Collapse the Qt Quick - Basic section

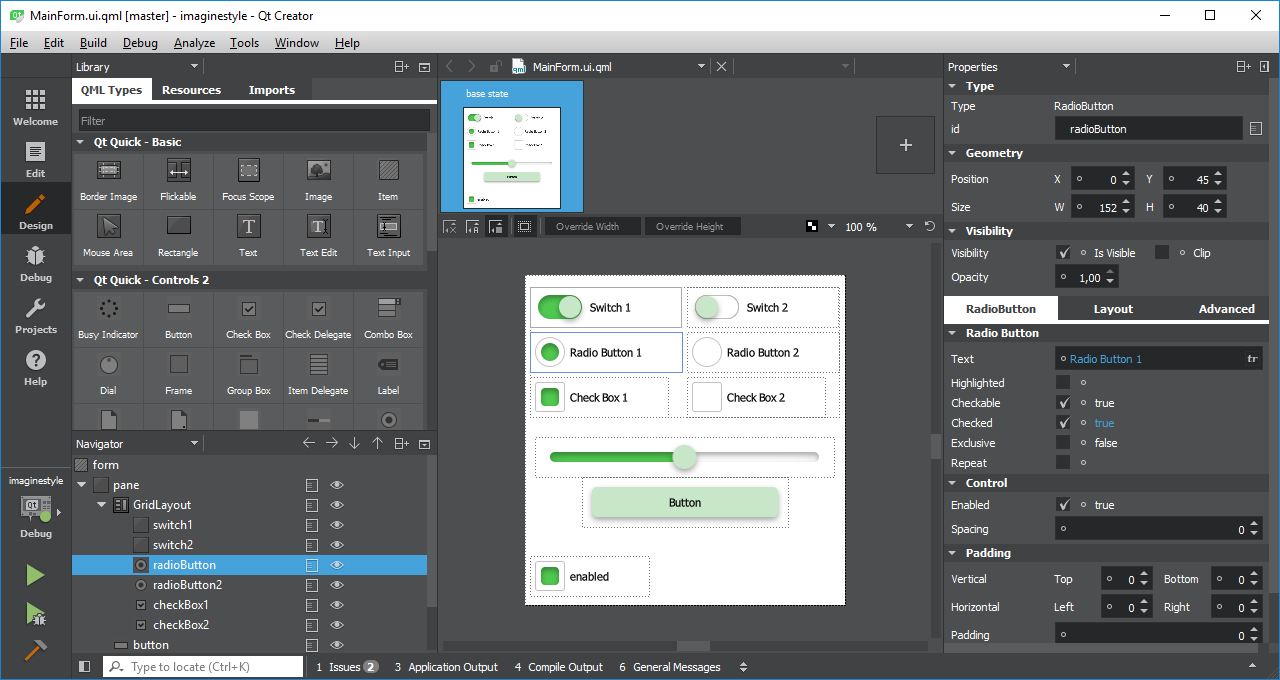[x=80, y=142]
